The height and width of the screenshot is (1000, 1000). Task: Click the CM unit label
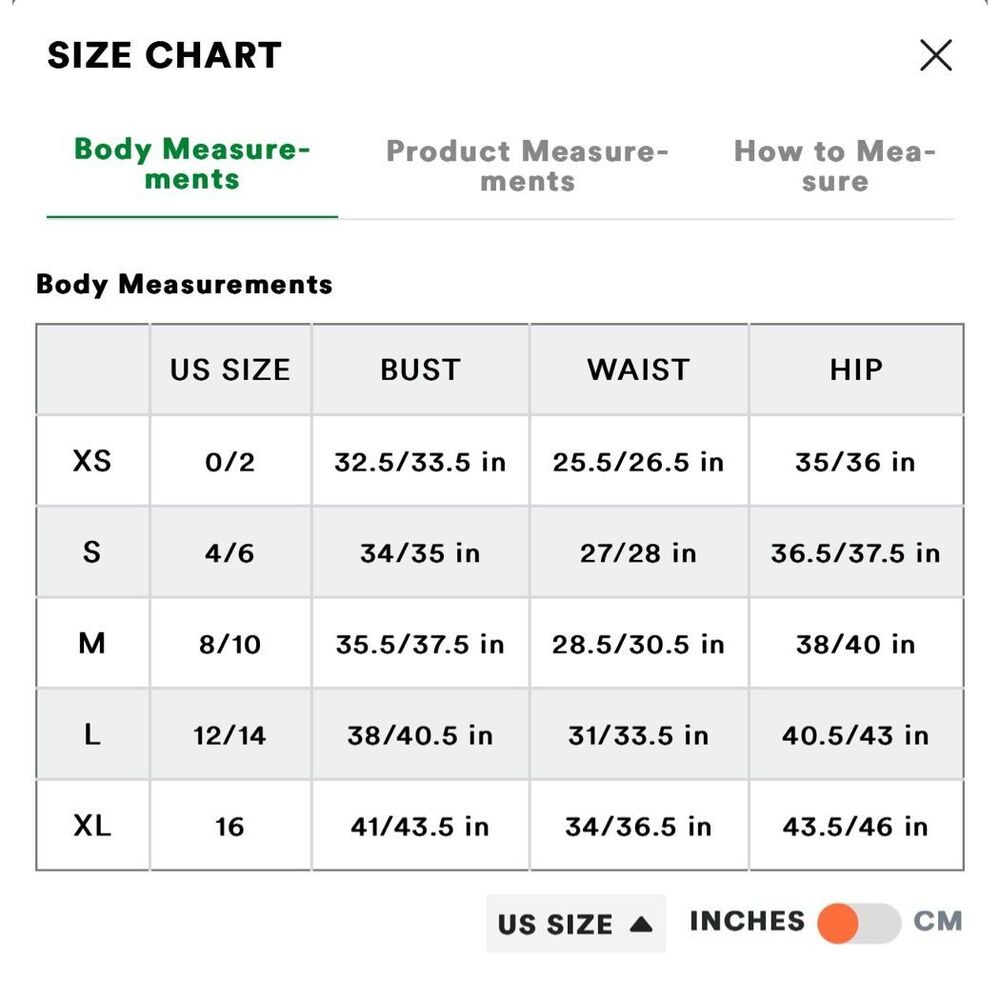point(937,921)
